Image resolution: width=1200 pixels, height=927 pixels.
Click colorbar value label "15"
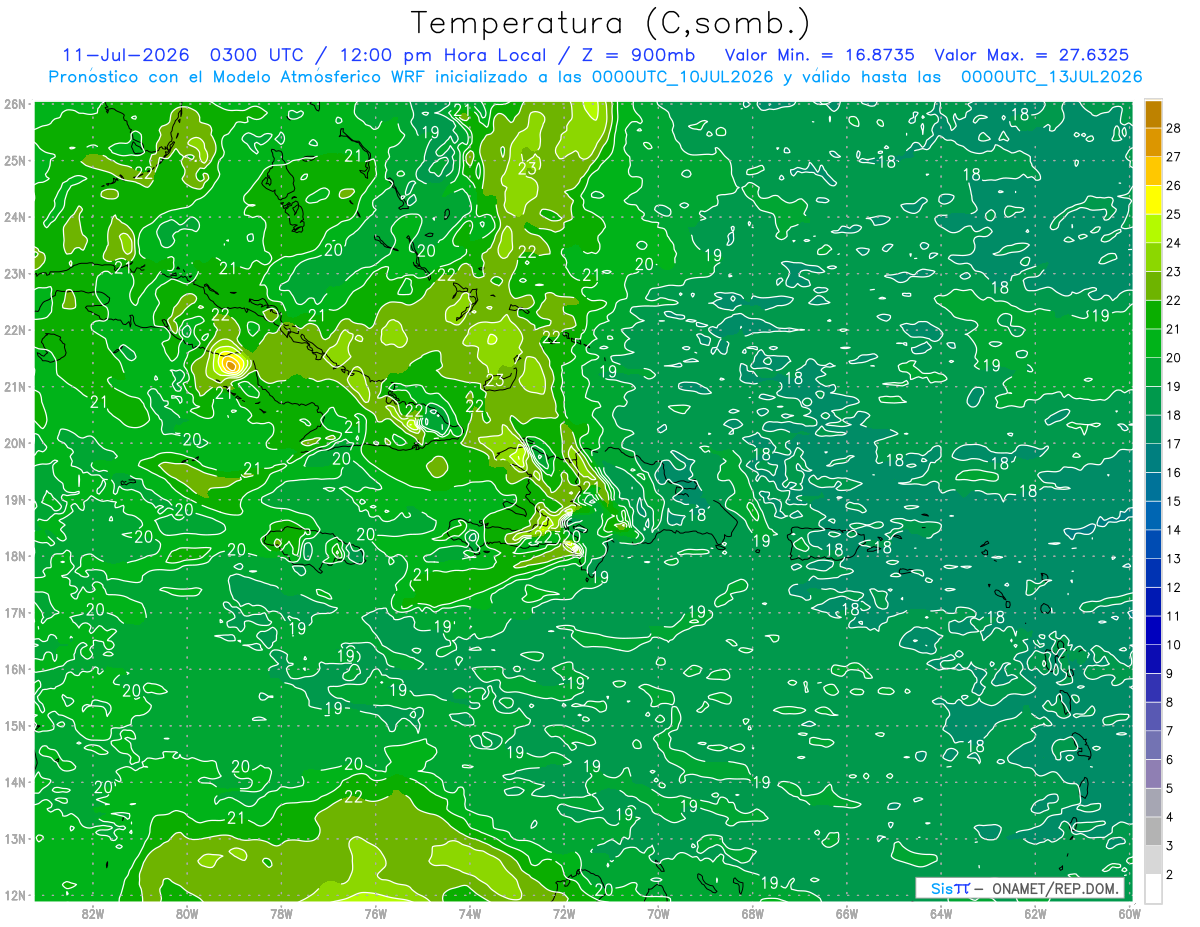click(1173, 501)
